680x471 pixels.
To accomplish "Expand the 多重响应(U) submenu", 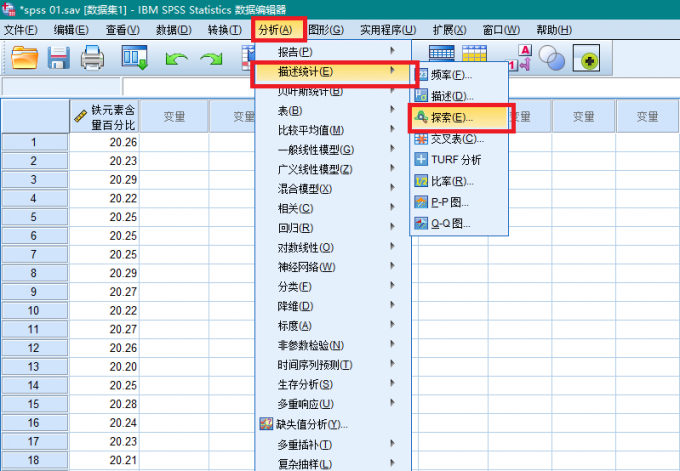I will coord(333,404).
